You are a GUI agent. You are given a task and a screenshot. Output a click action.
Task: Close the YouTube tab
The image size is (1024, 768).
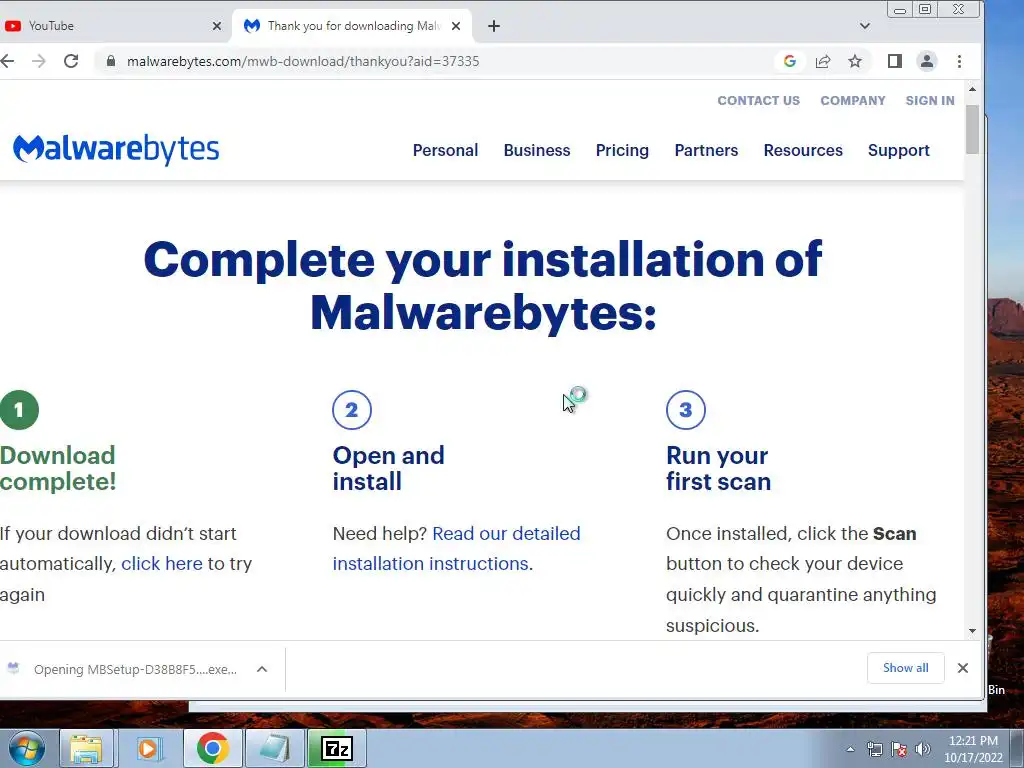click(x=217, y=26)
